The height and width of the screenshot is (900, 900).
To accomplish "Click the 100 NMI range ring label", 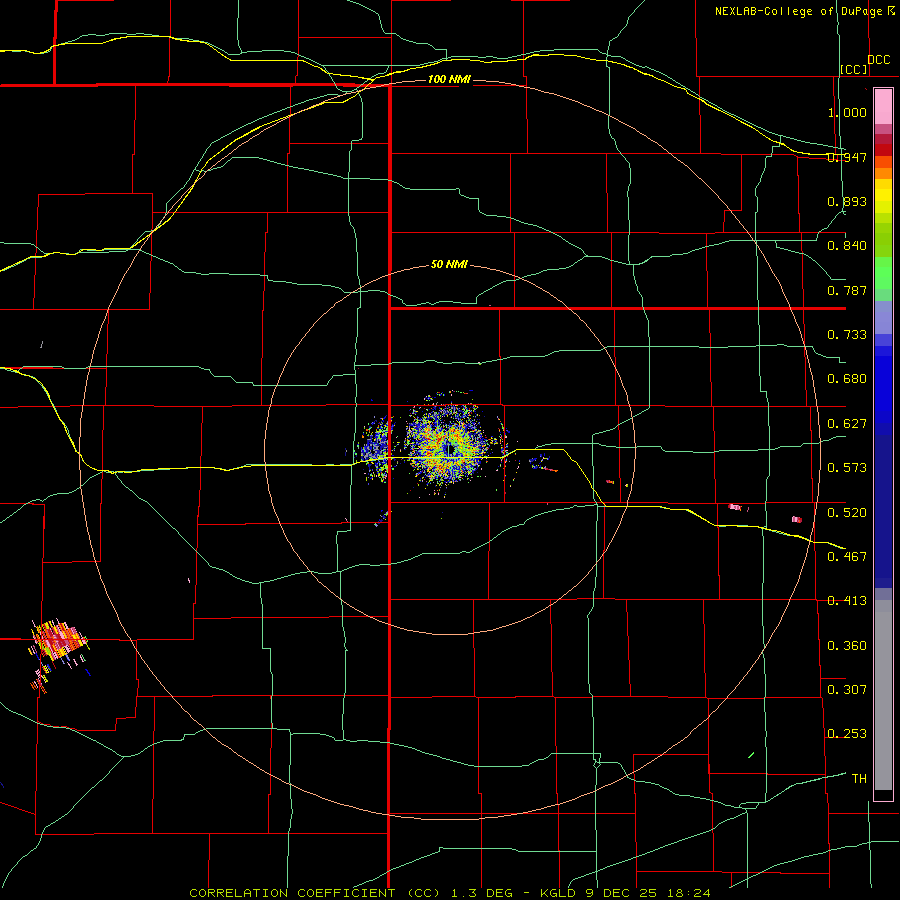I will (449, 79).
